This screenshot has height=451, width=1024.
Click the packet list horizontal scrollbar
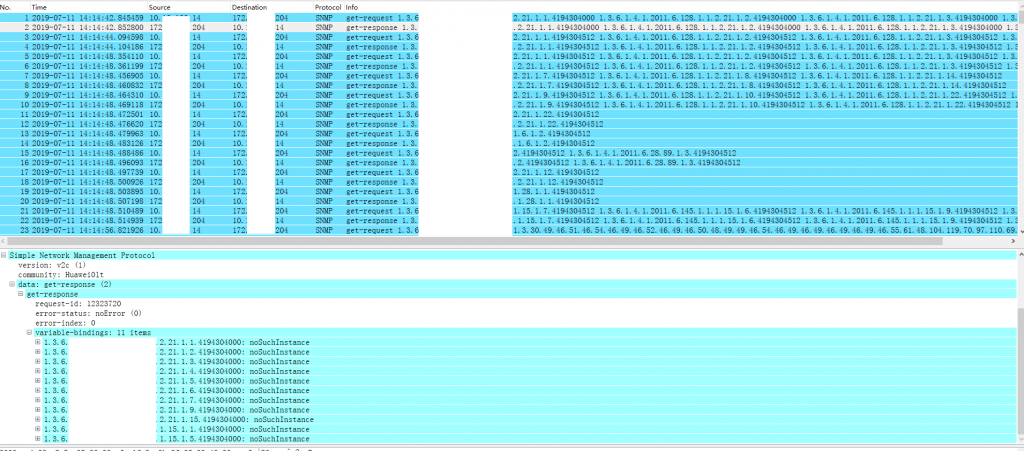500,239
